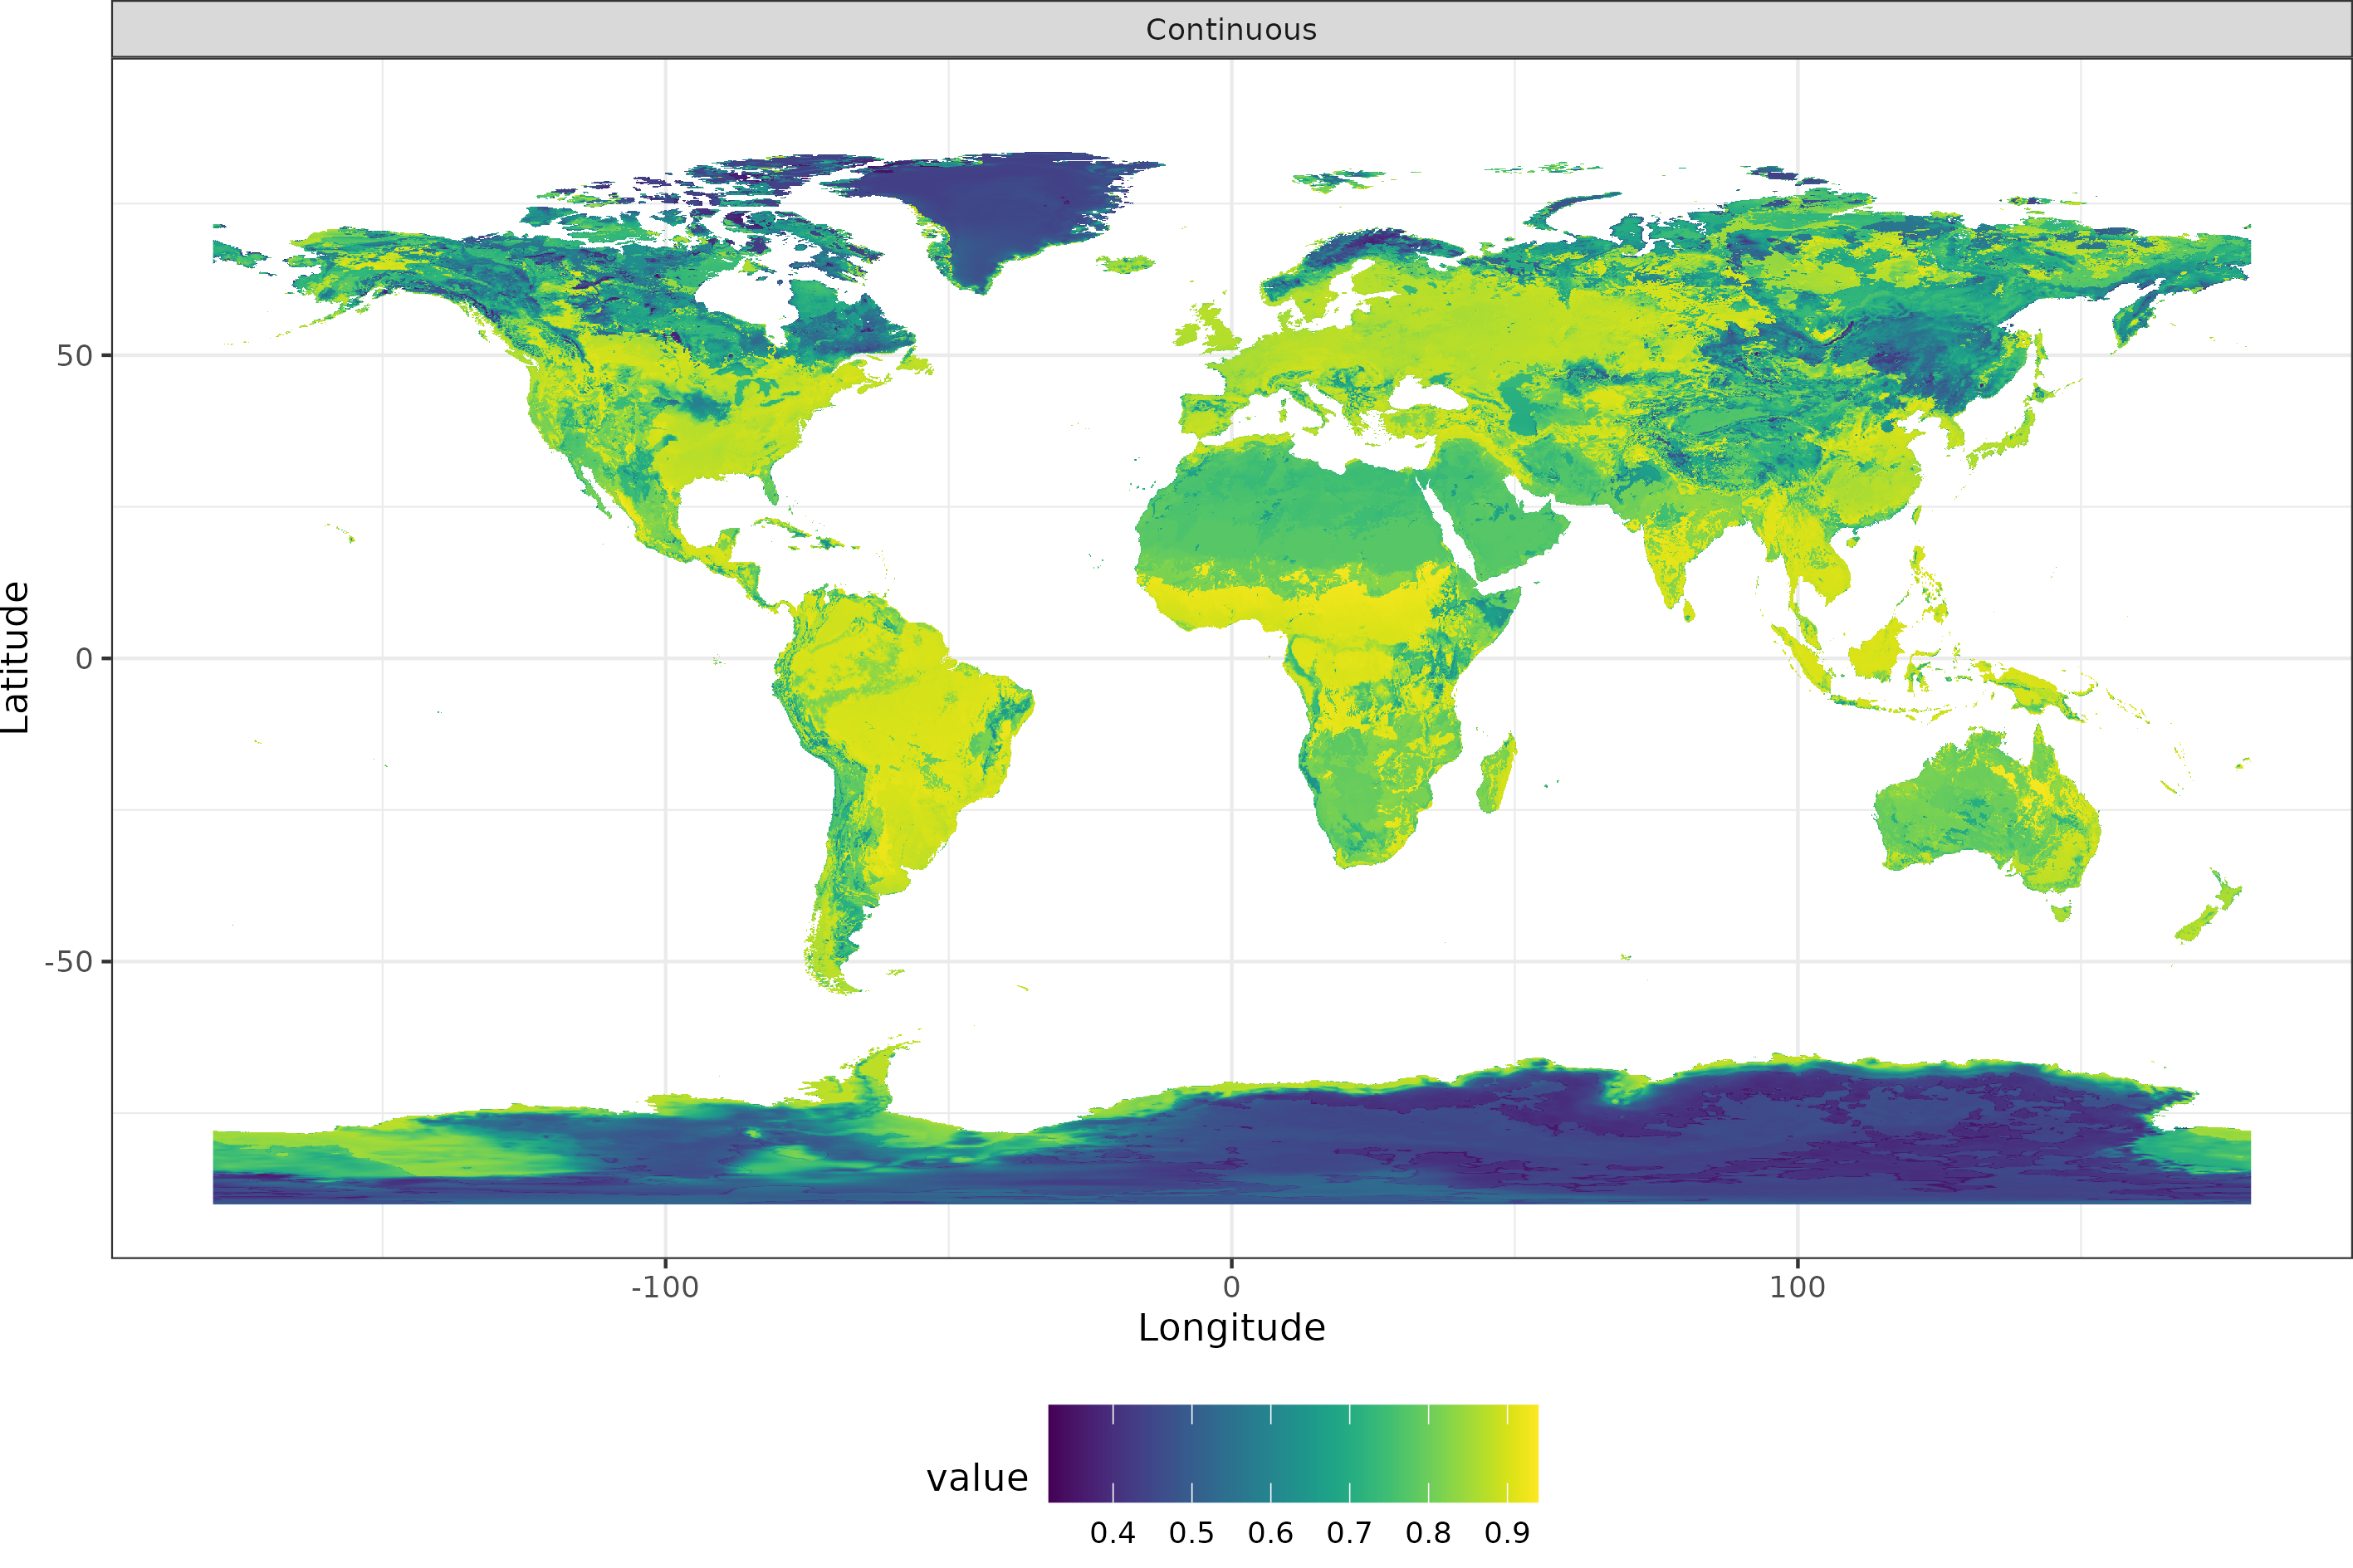Image resolution: width=2353 pixels, height=1568 pixels.
Task: Click the 50 latitude tick label
Action: click(x=74, y=356)
